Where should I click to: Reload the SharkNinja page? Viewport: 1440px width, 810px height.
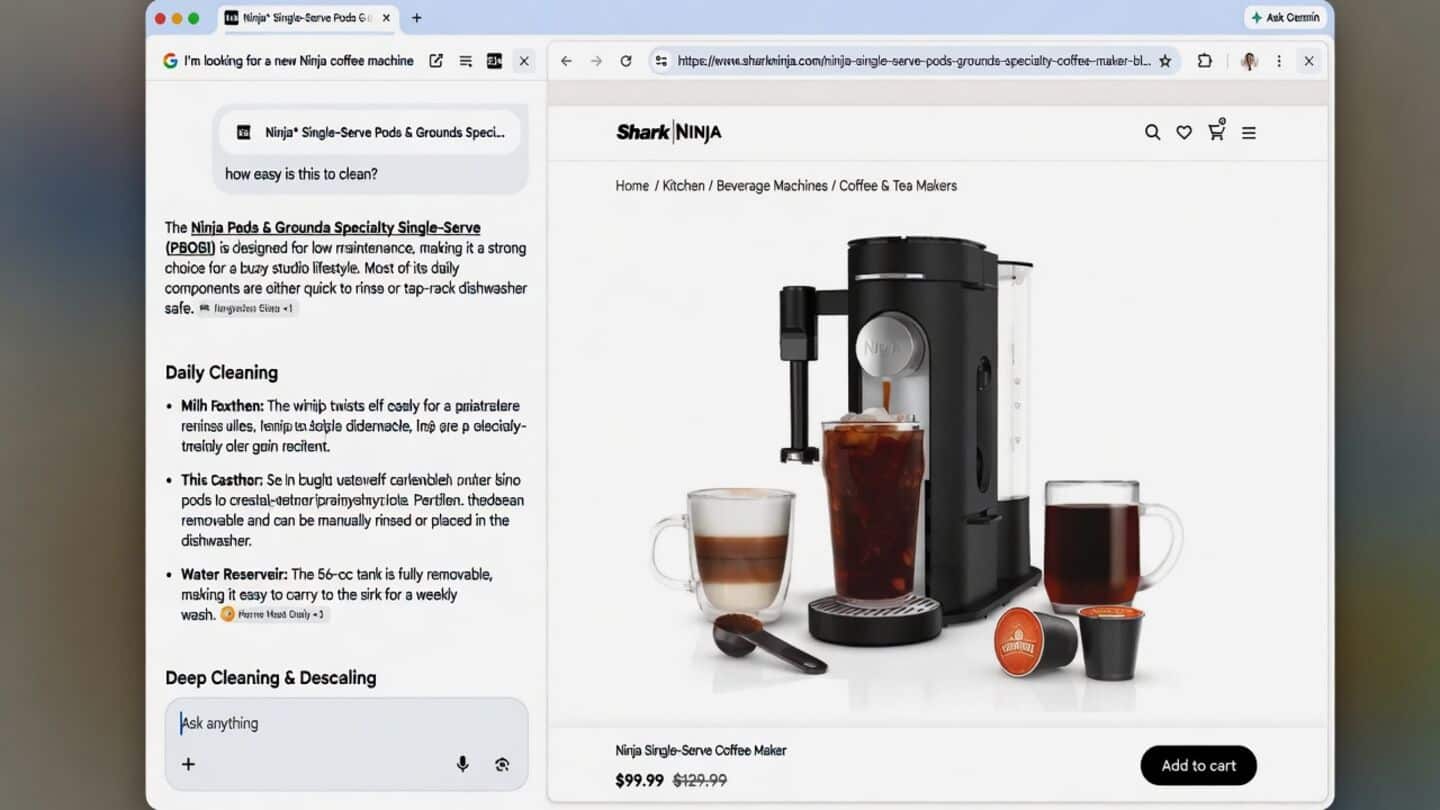[626, 61]
